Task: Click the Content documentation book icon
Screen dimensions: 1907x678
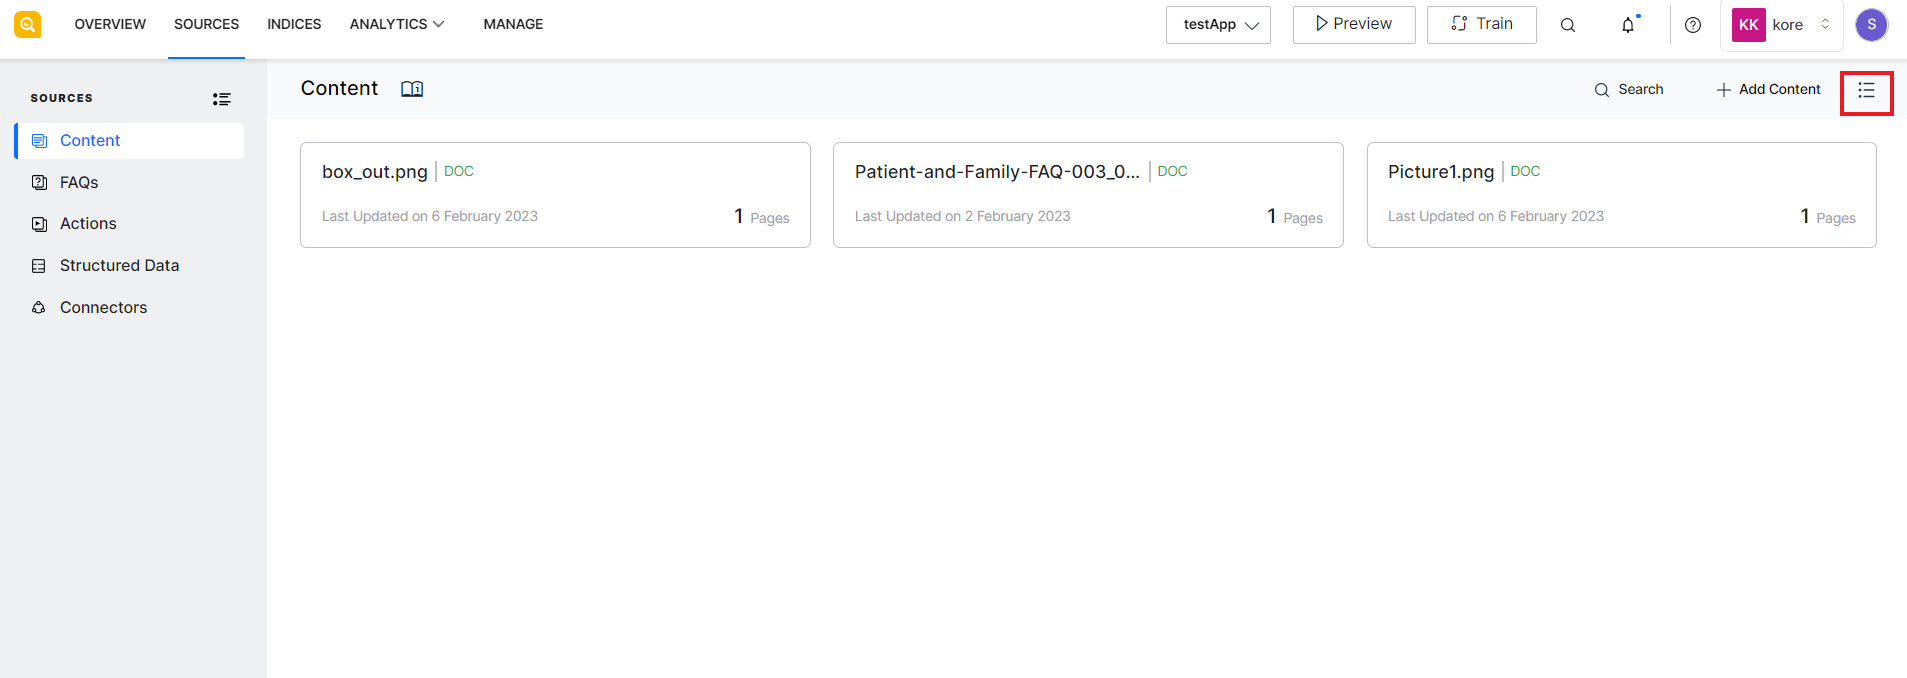Action: pyautogui.click(x=411, y=88)
